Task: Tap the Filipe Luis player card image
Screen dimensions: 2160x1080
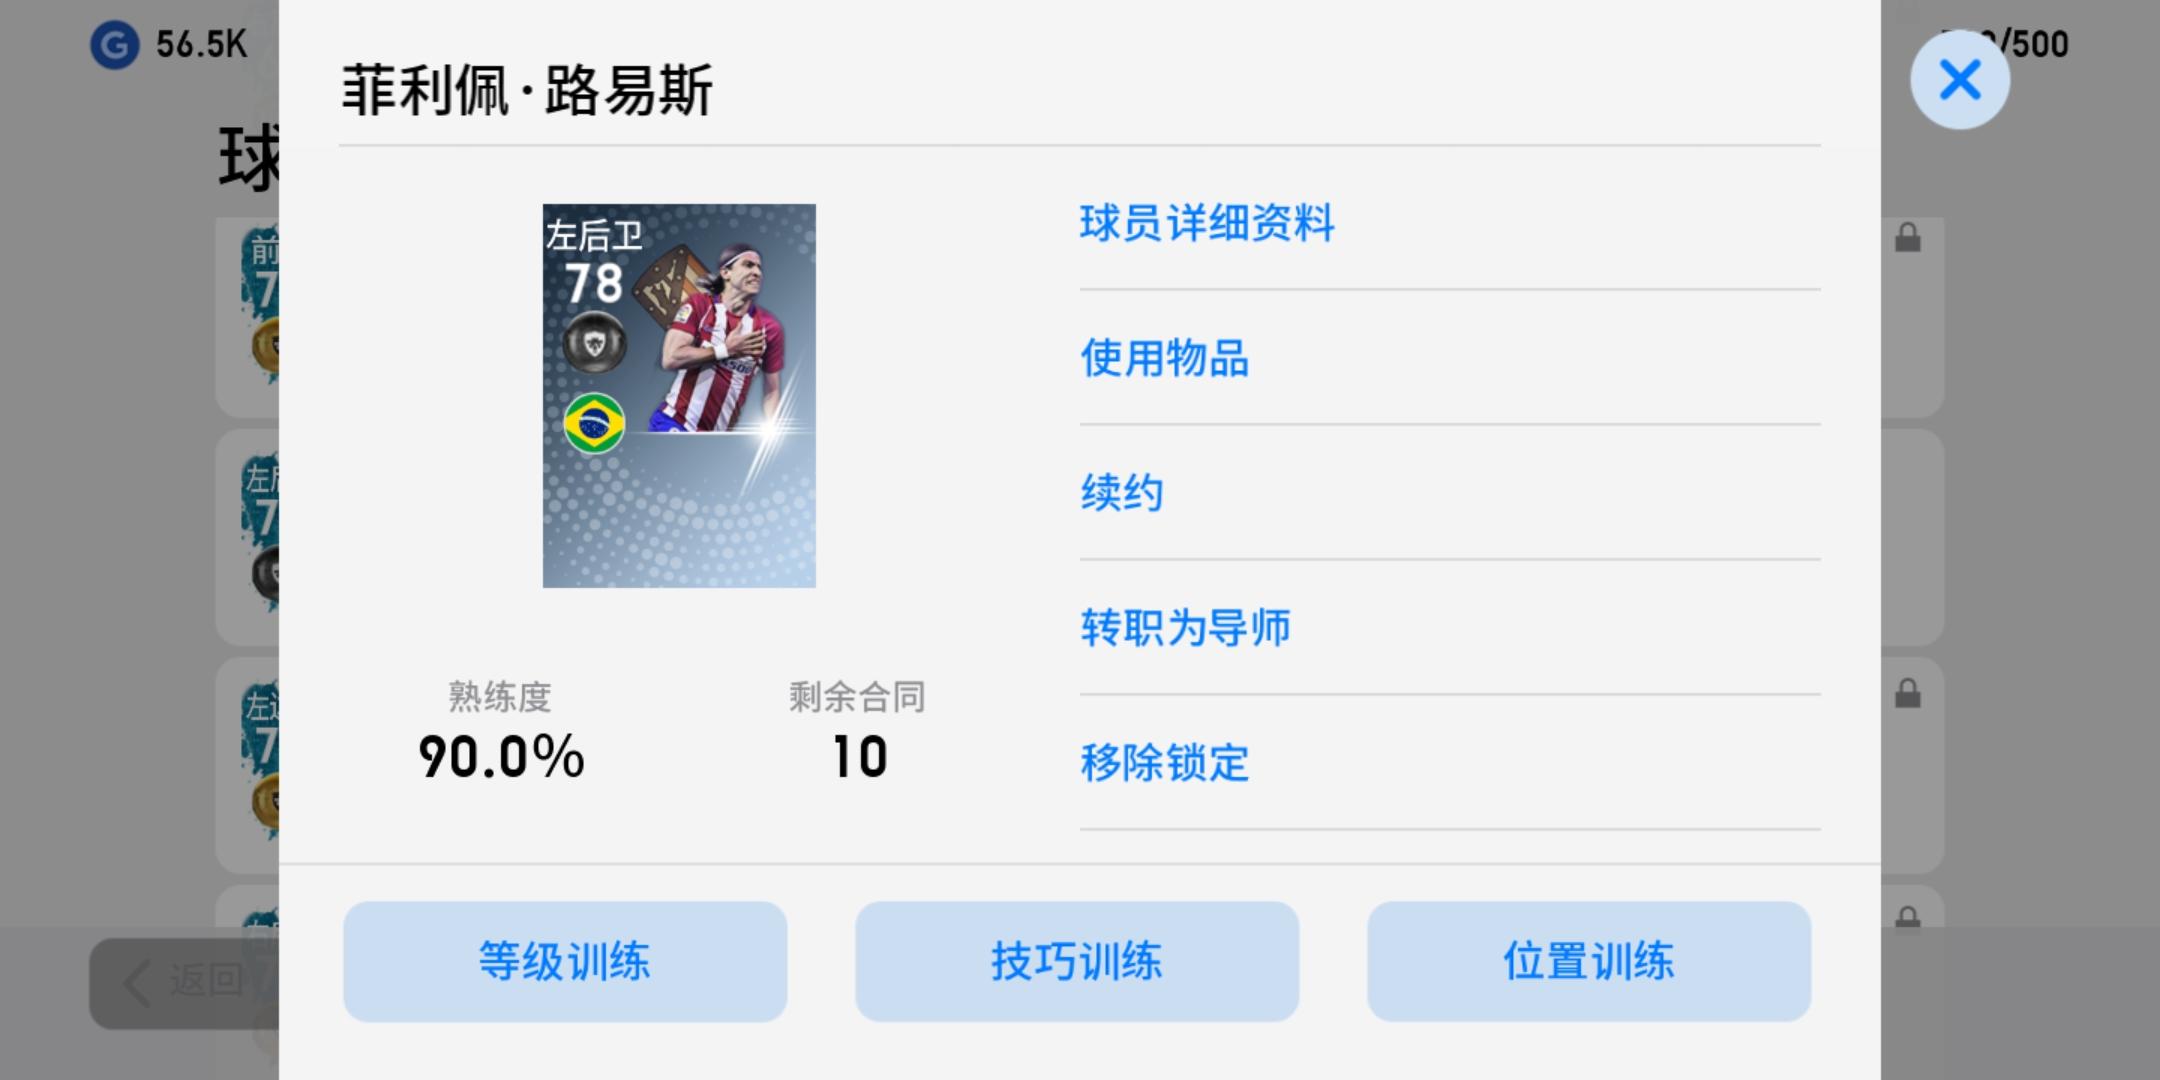Action: (x=679, y=396)
